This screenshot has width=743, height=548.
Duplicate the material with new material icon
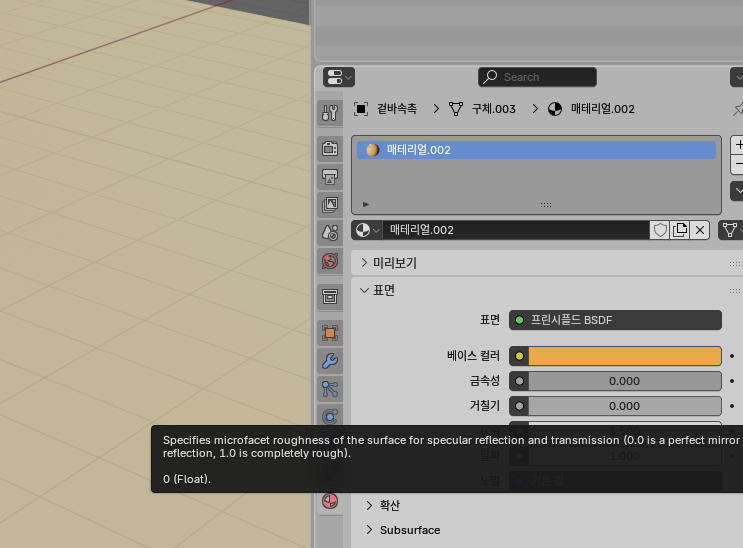pyautogui.click(x=680, y=230)
